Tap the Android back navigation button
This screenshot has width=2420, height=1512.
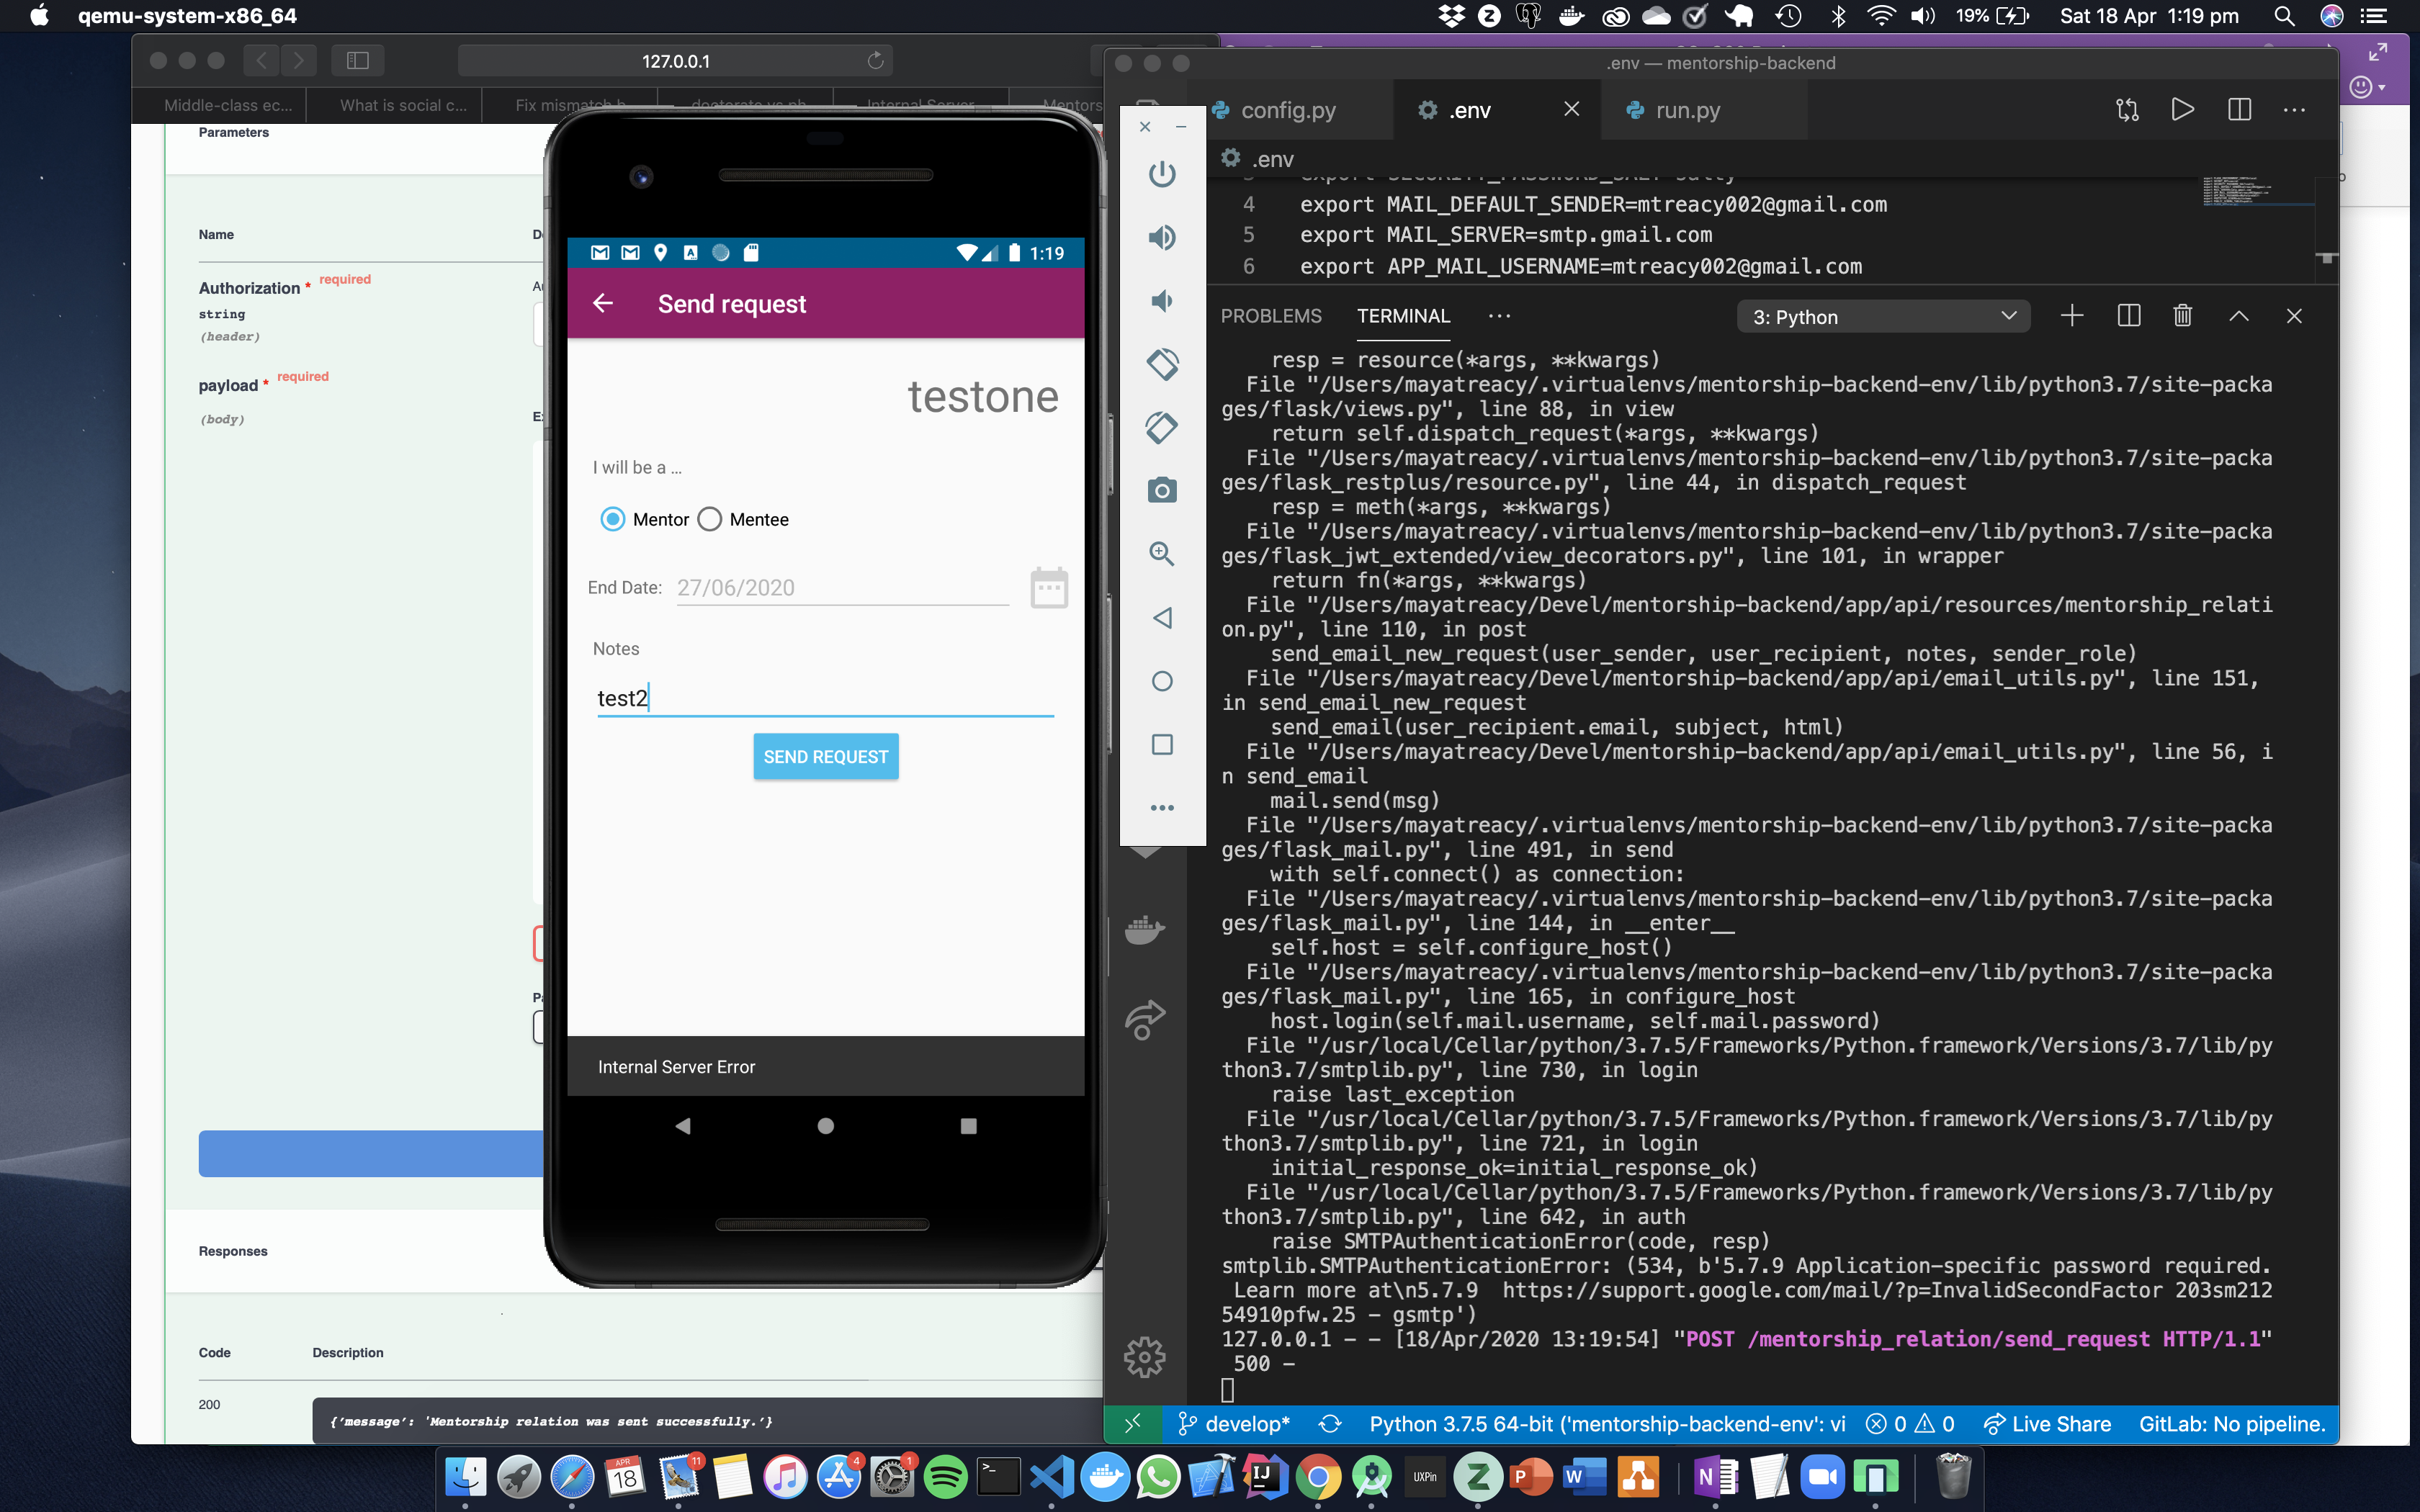(683, 1126)
